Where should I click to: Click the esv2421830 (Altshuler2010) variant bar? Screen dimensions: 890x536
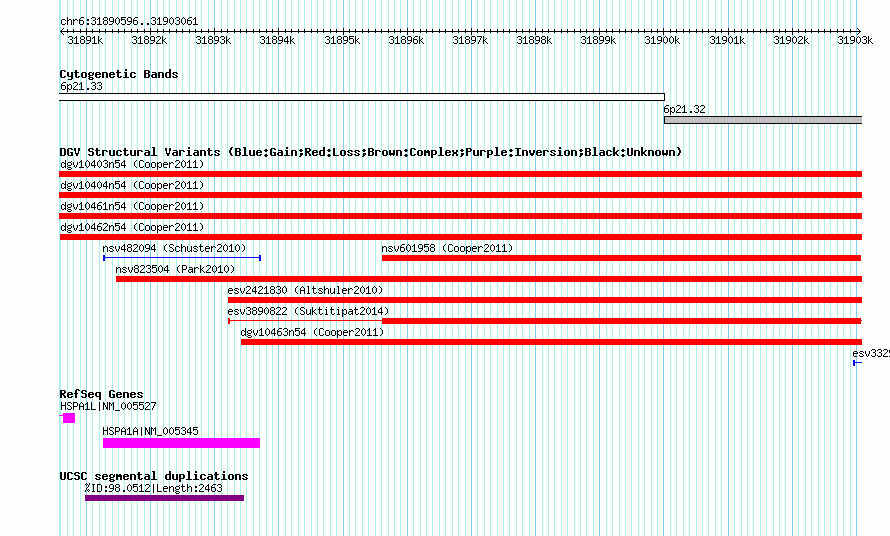[545, 300]
